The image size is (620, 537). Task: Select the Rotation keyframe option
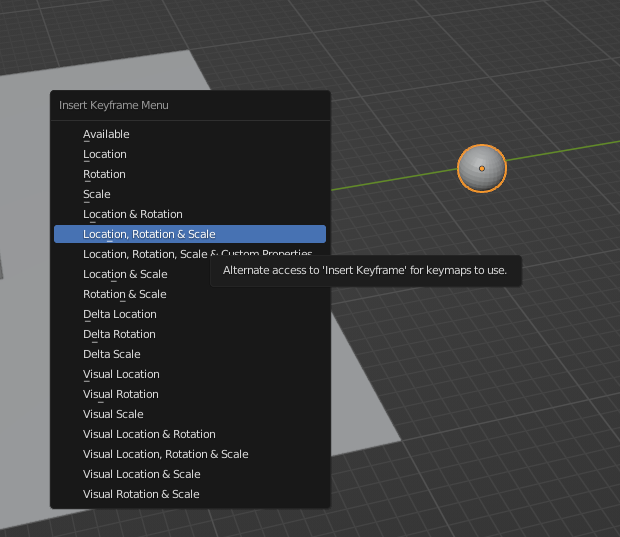[x=190, y=174]
